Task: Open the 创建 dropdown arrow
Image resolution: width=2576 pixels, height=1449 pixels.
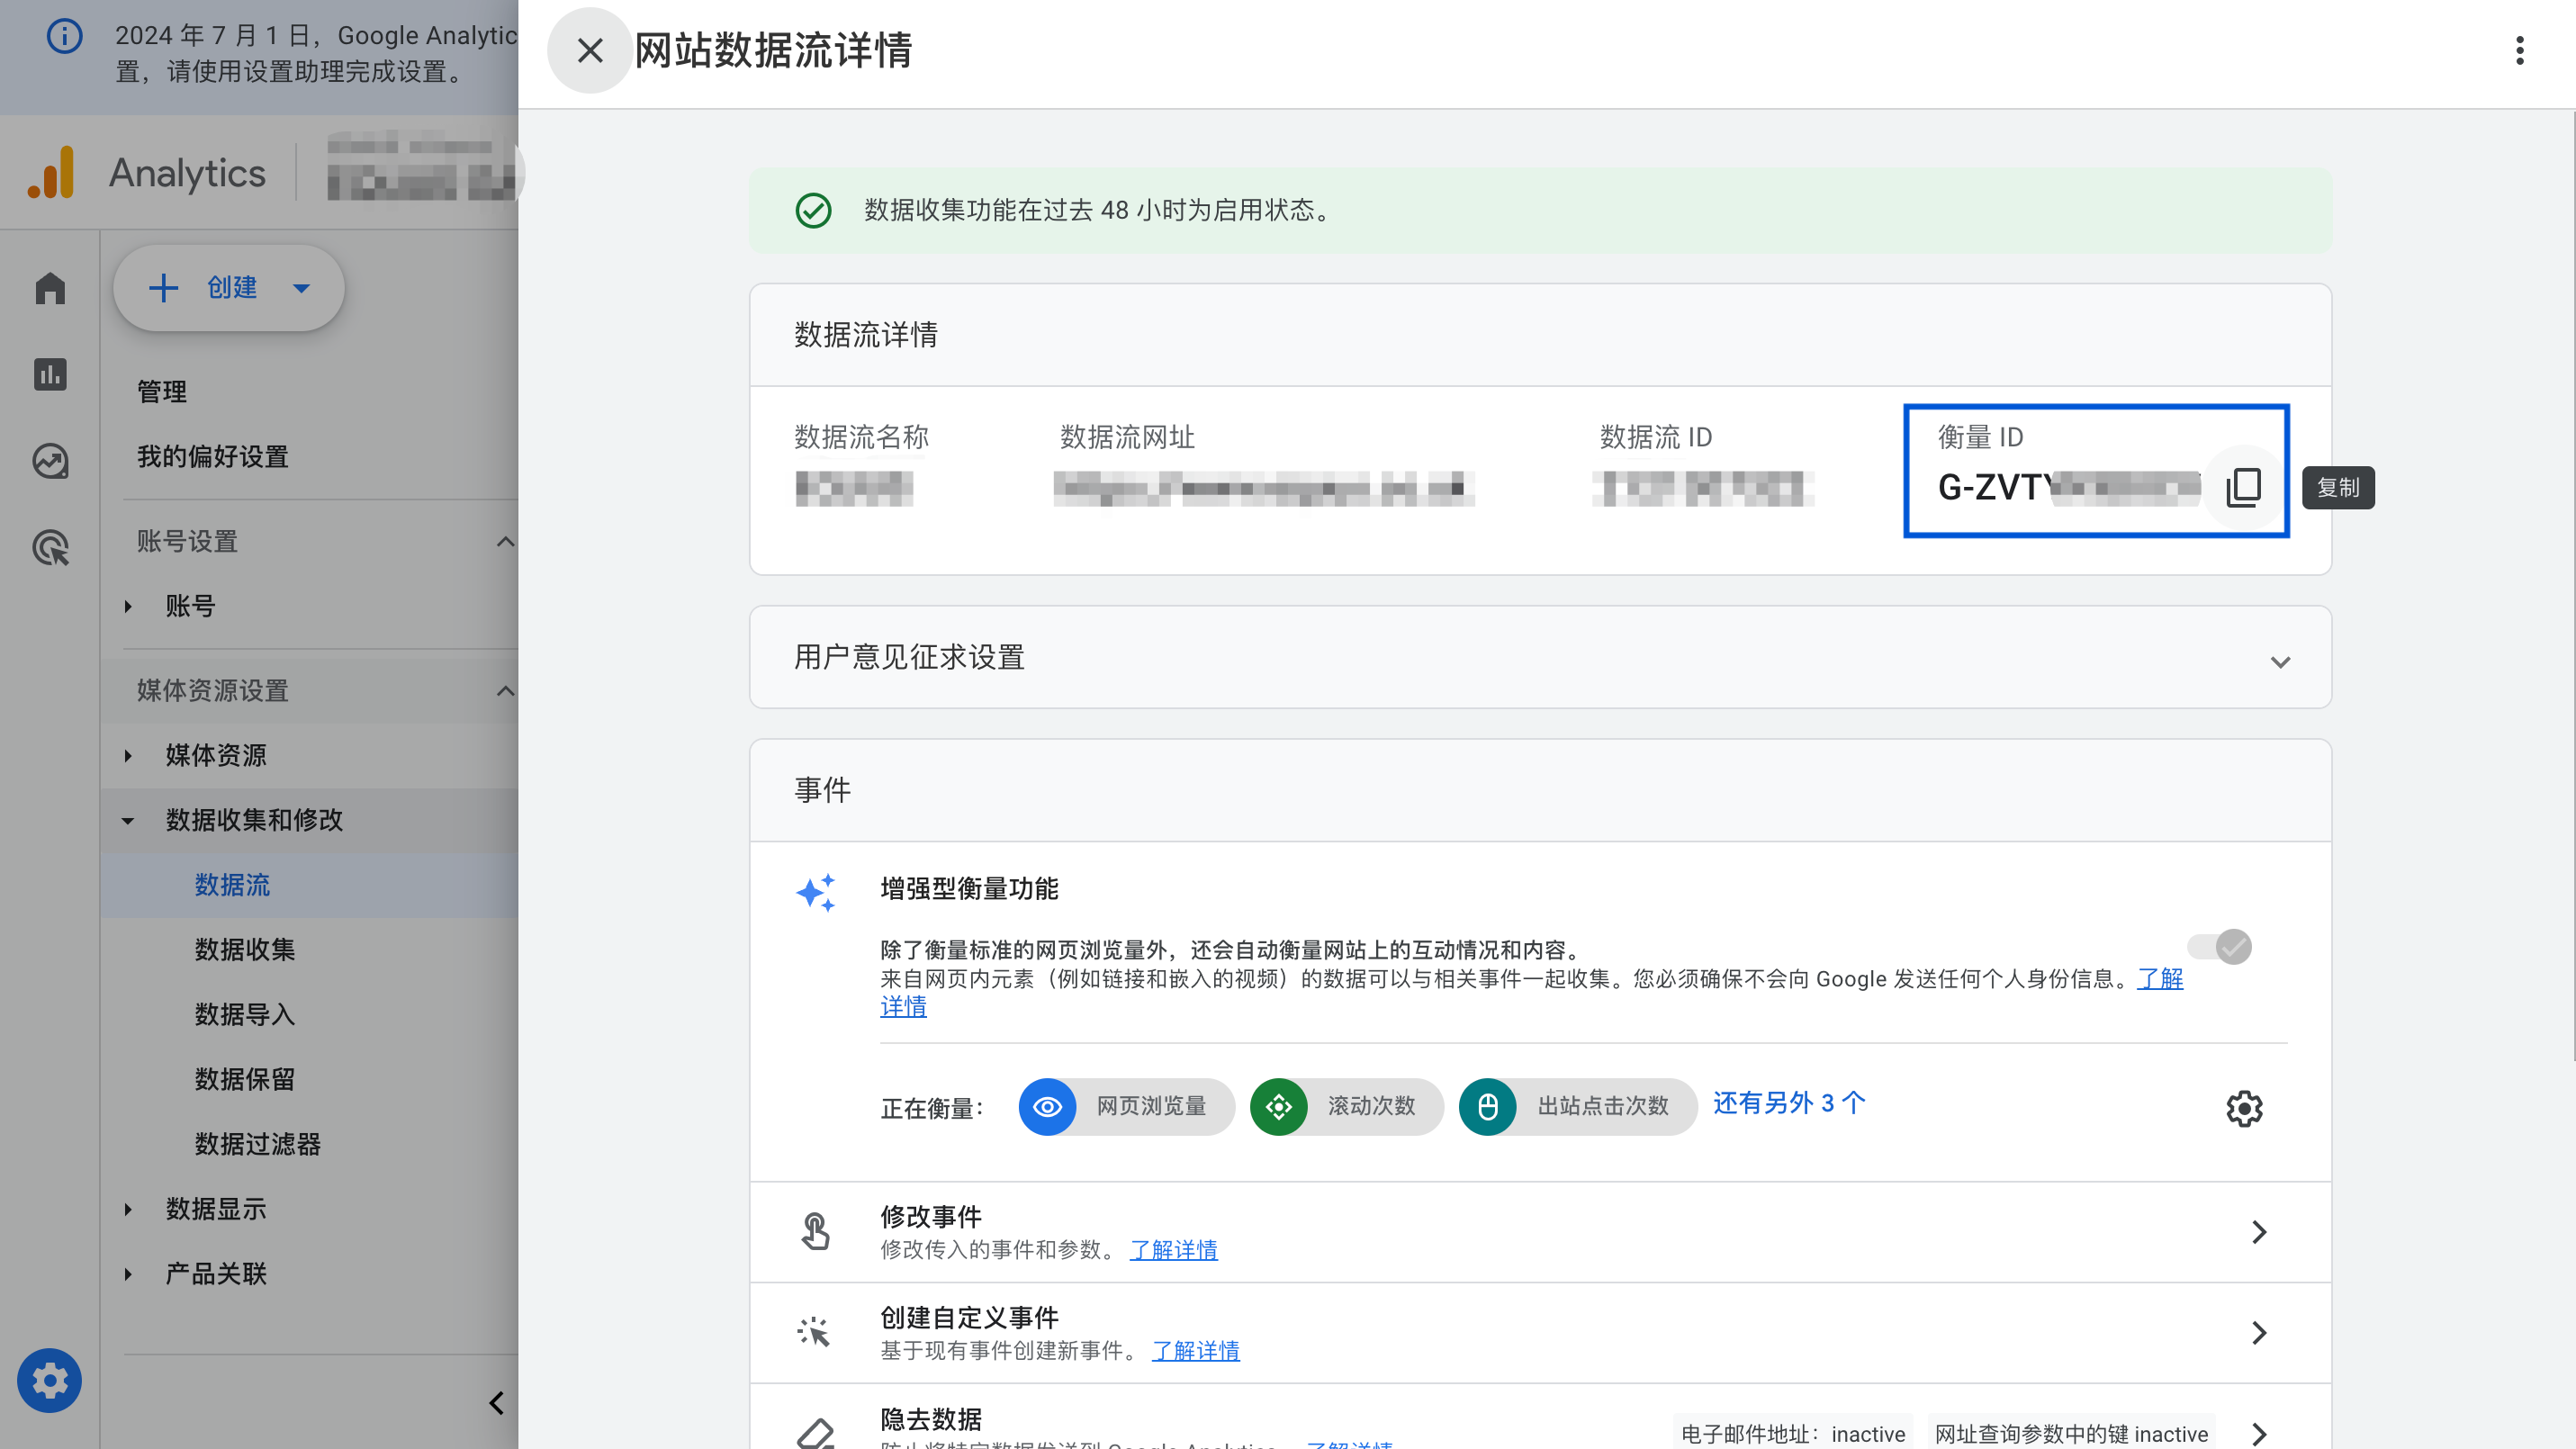Action: 301,288
